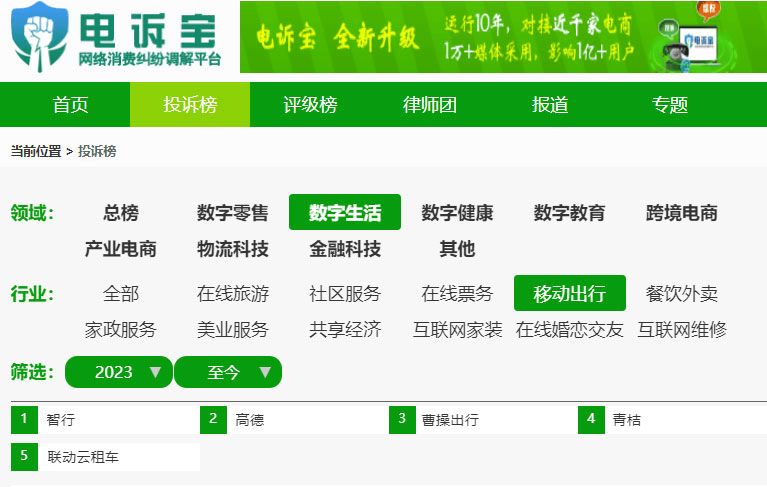The width and height of the screenshot is (767, 487).
Task: Click the 投诉榜 breadcrumb link
Action: [x=97, y=151]
